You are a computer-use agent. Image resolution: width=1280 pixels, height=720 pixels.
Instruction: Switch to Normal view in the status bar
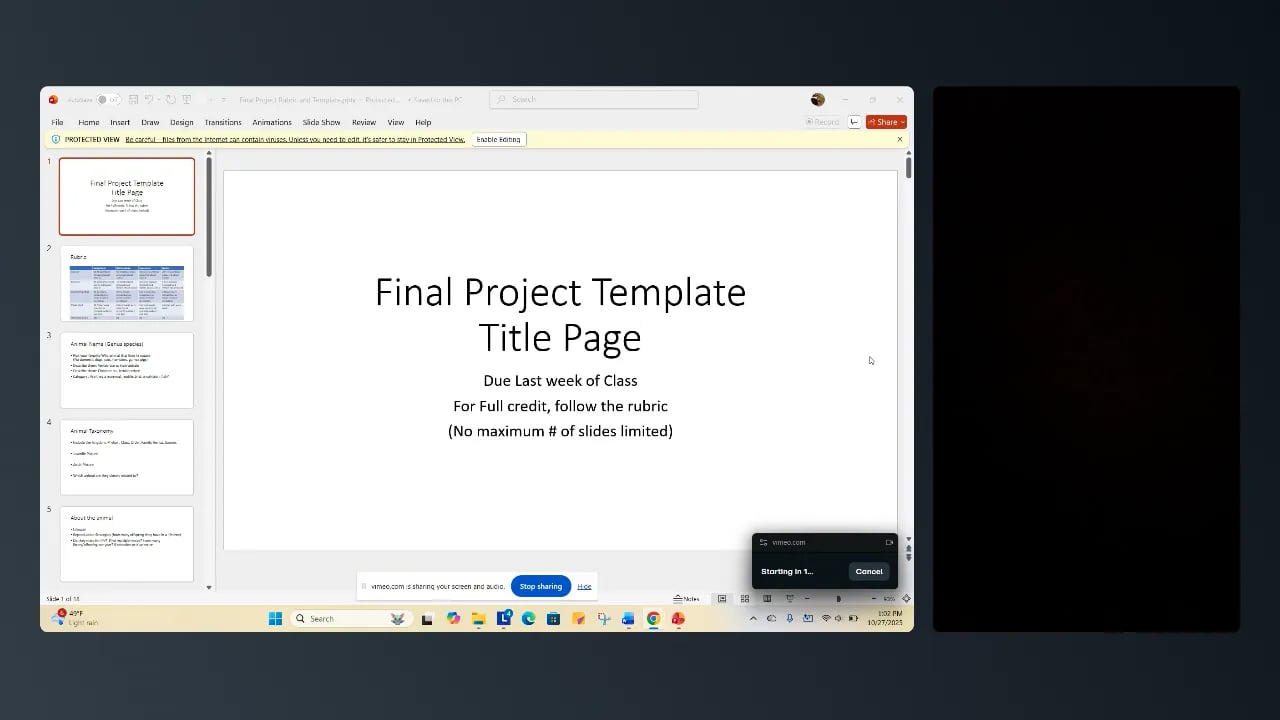(x=722, y=599)
